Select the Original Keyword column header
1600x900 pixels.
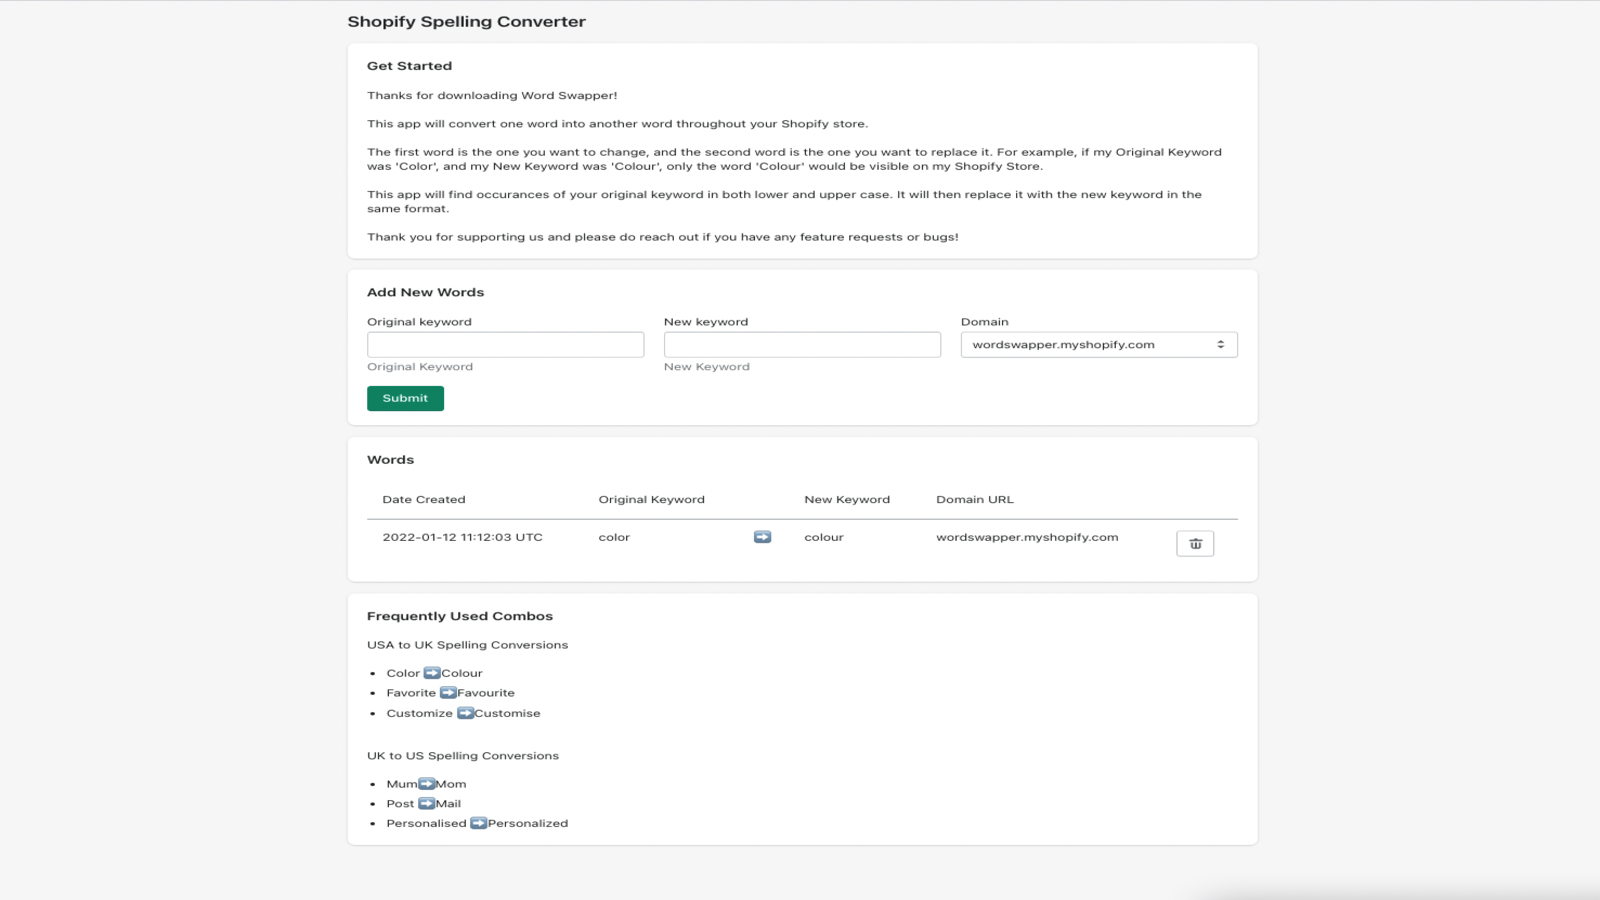(x=652, y=499)
